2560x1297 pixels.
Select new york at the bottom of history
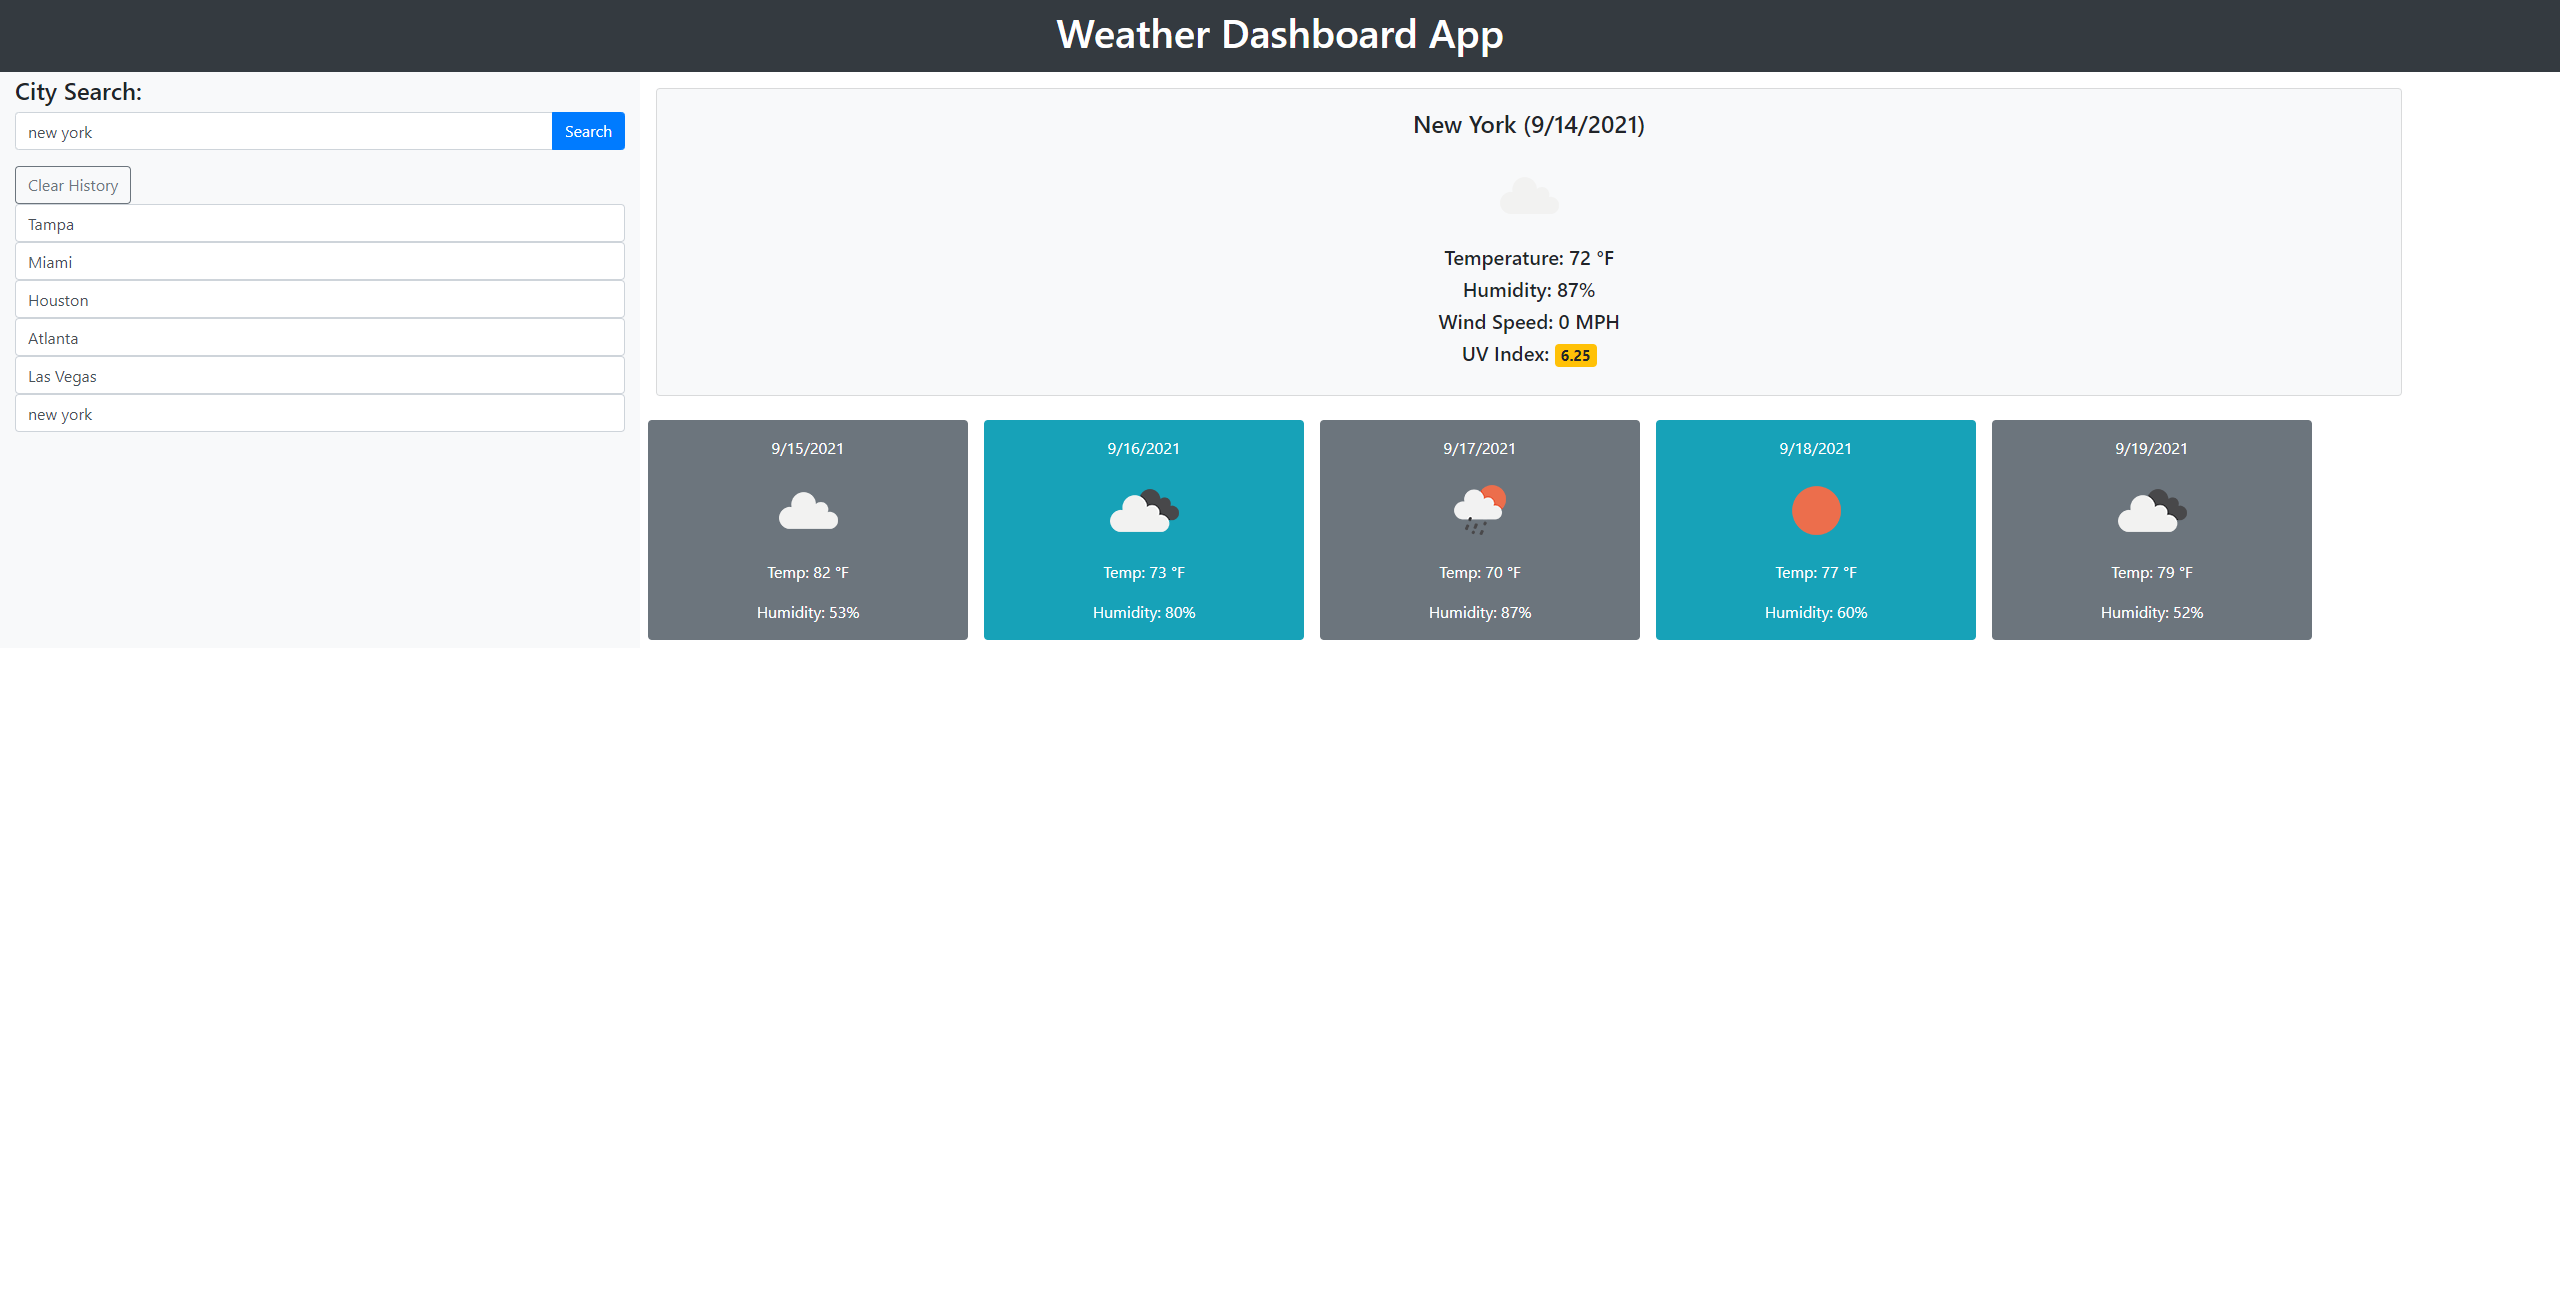pos(319,413)
